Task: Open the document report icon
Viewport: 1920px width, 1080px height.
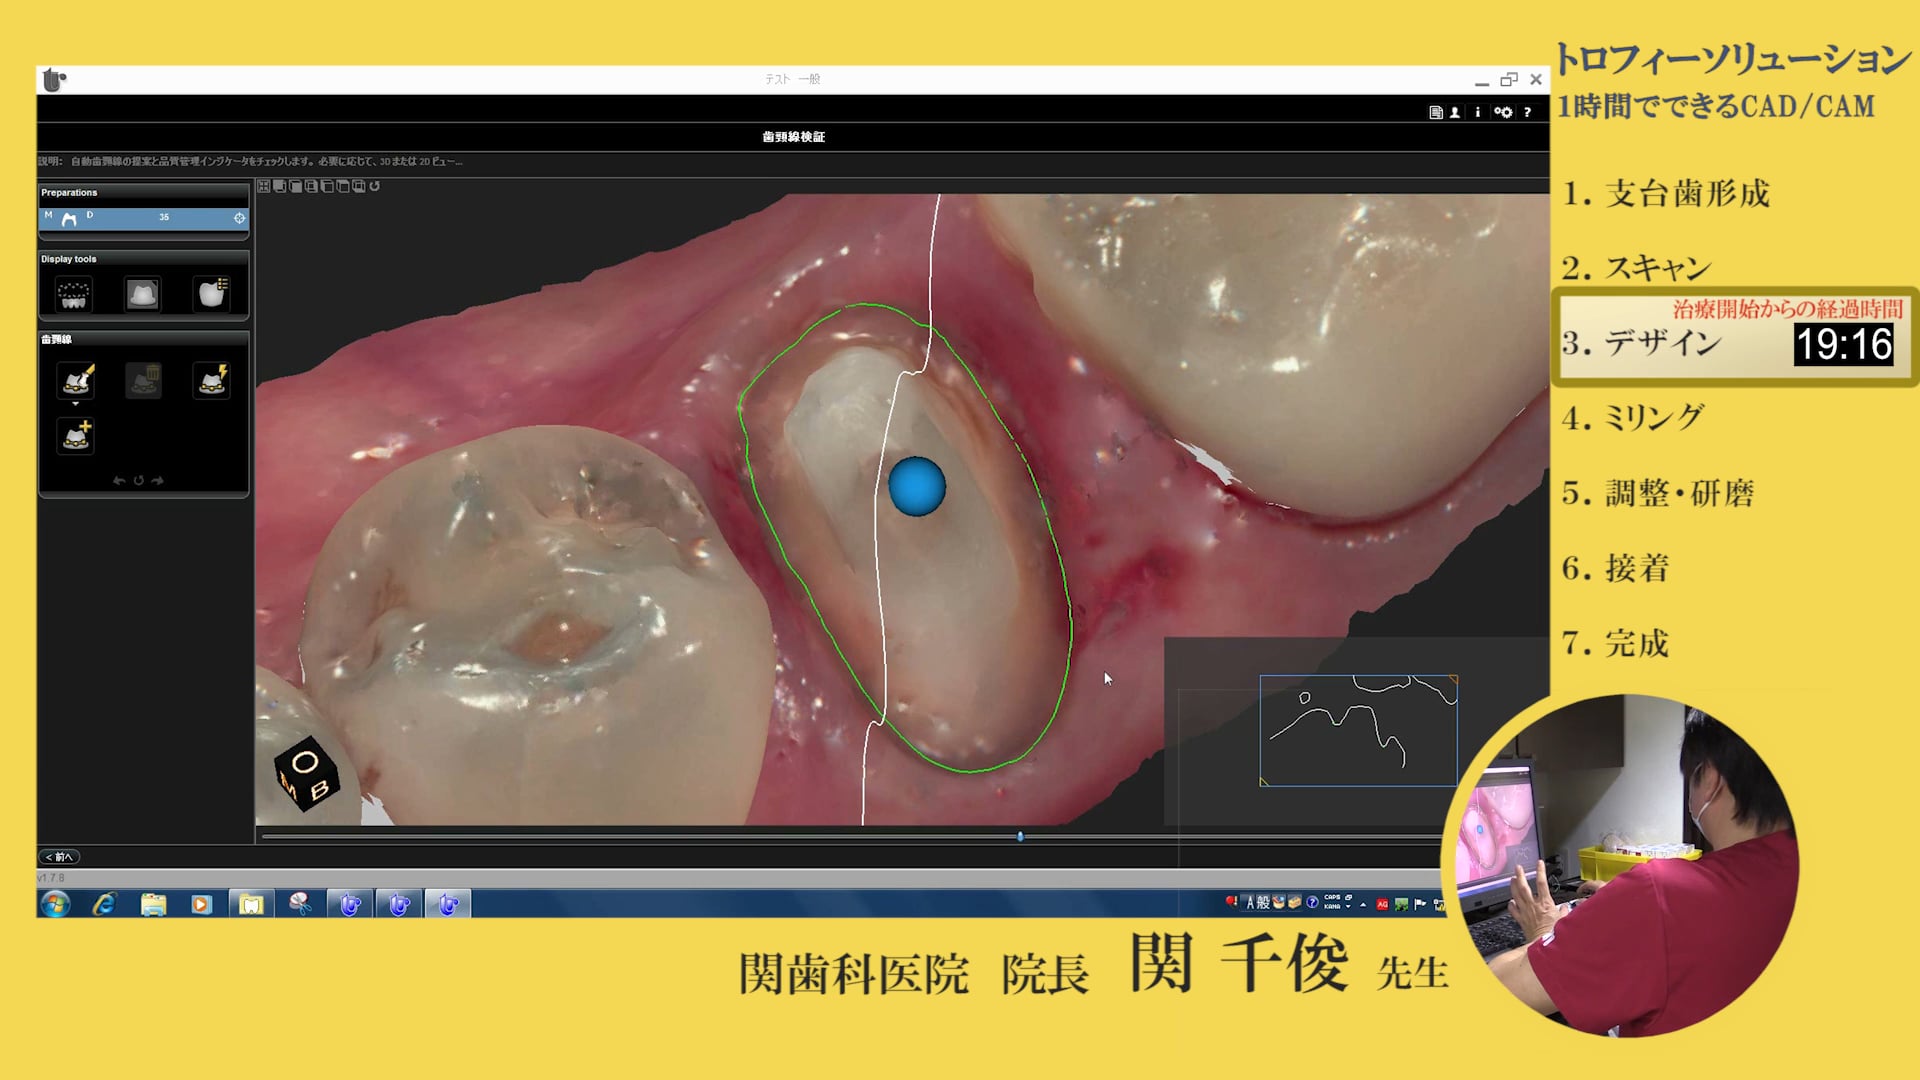Action: pos(1436,113)
